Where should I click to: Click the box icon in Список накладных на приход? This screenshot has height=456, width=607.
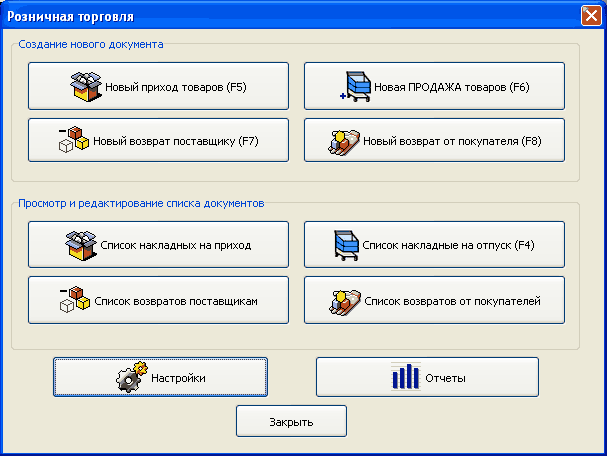point(81,245)
